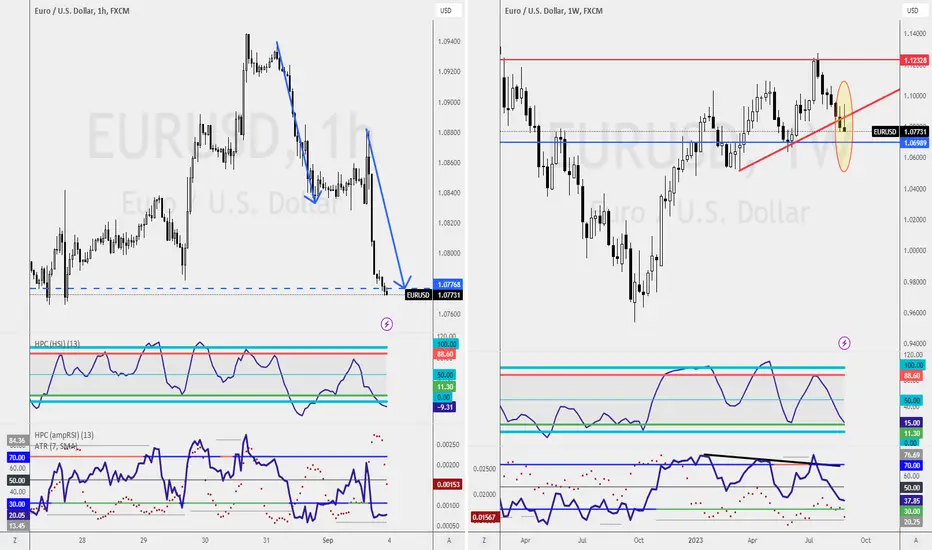The height and width of the screenshot is (550, 932).
Task: Click the red 1.12328 price label
Action: [915, 61]
